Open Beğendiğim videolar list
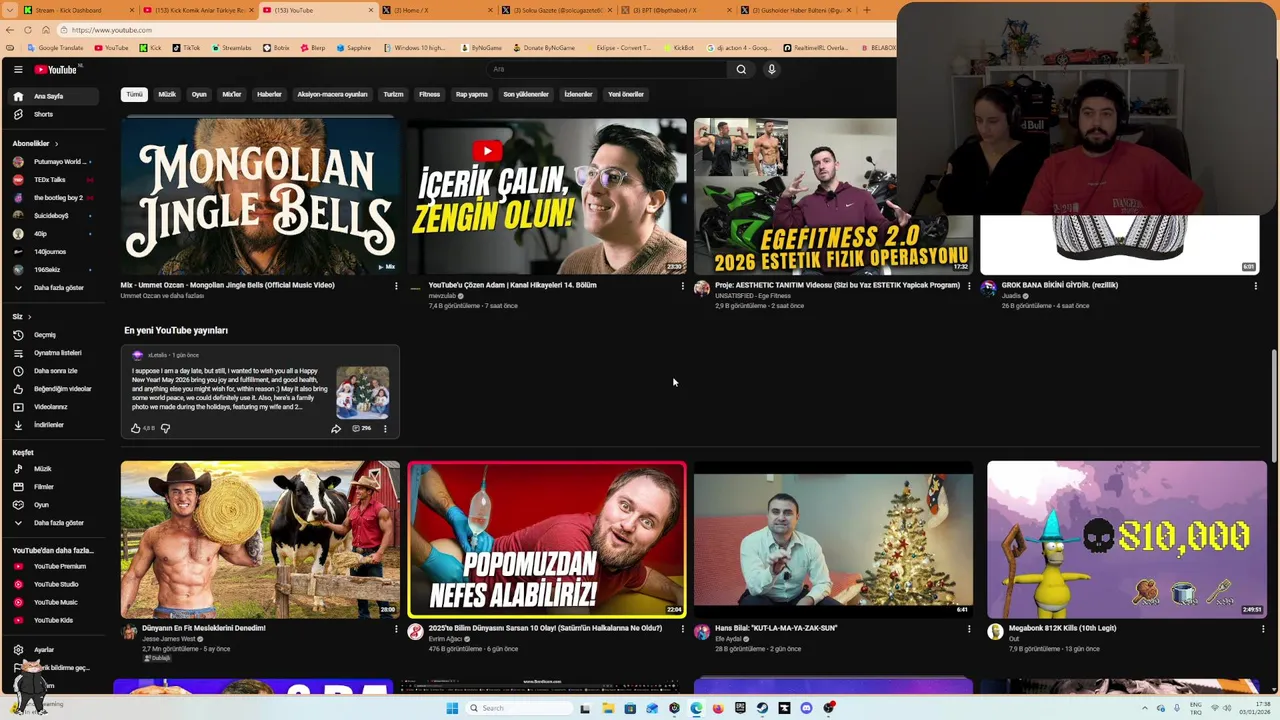 [x=52, y=389]
